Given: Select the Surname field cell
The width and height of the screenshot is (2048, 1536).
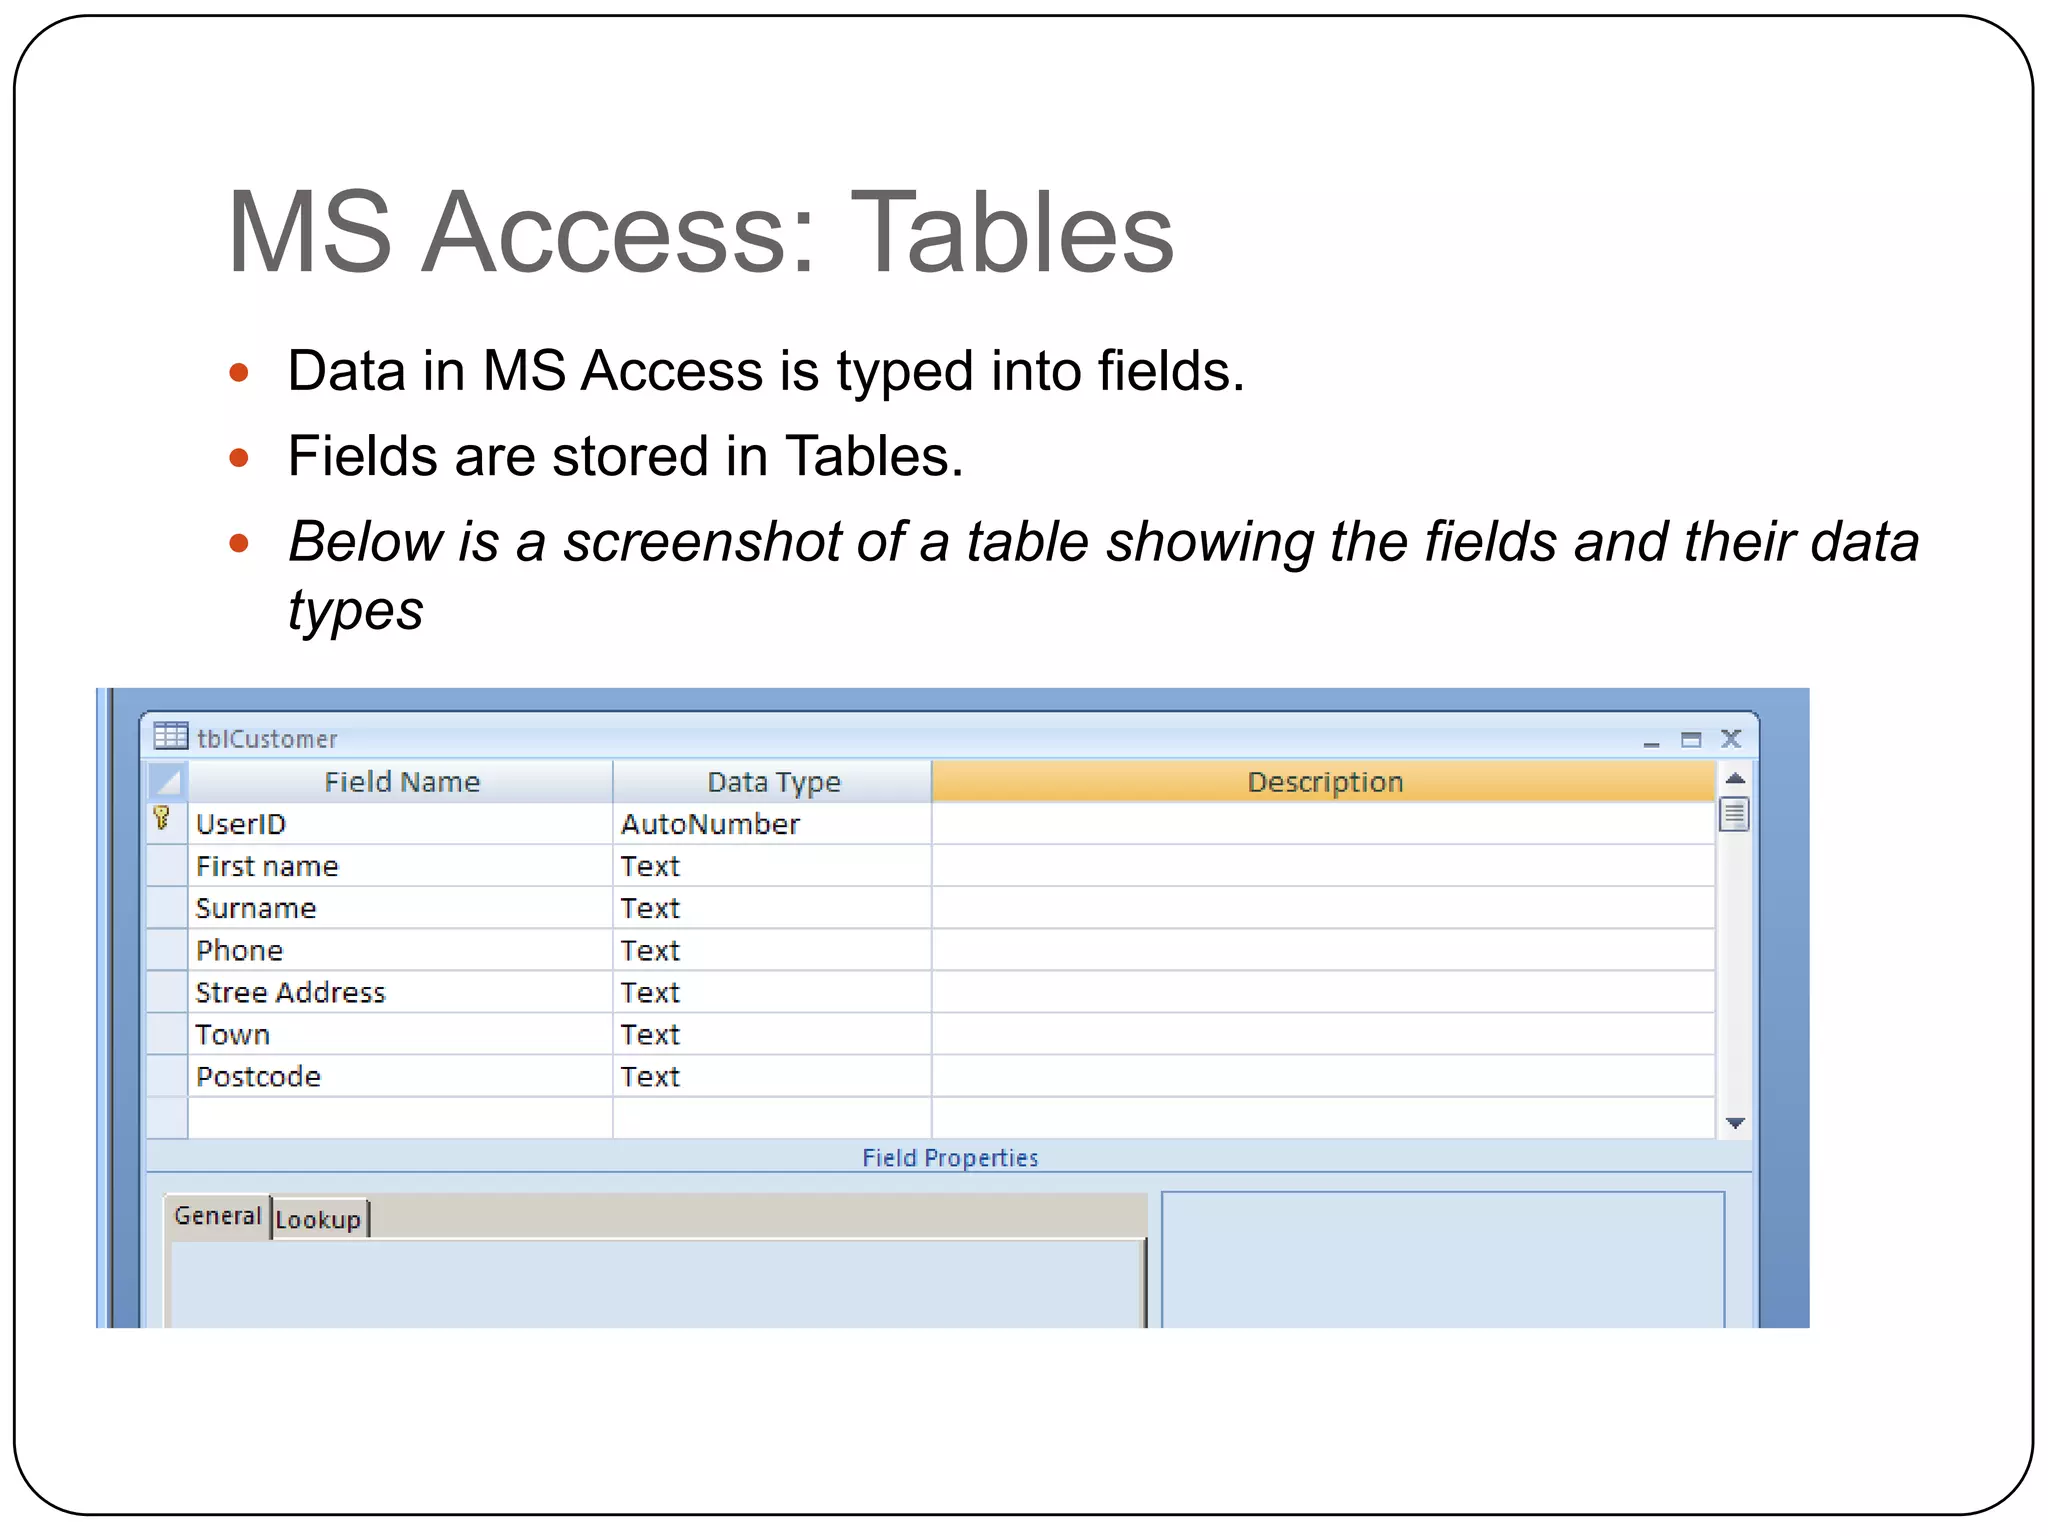Looking at the screenshot, I should [400, 908].
